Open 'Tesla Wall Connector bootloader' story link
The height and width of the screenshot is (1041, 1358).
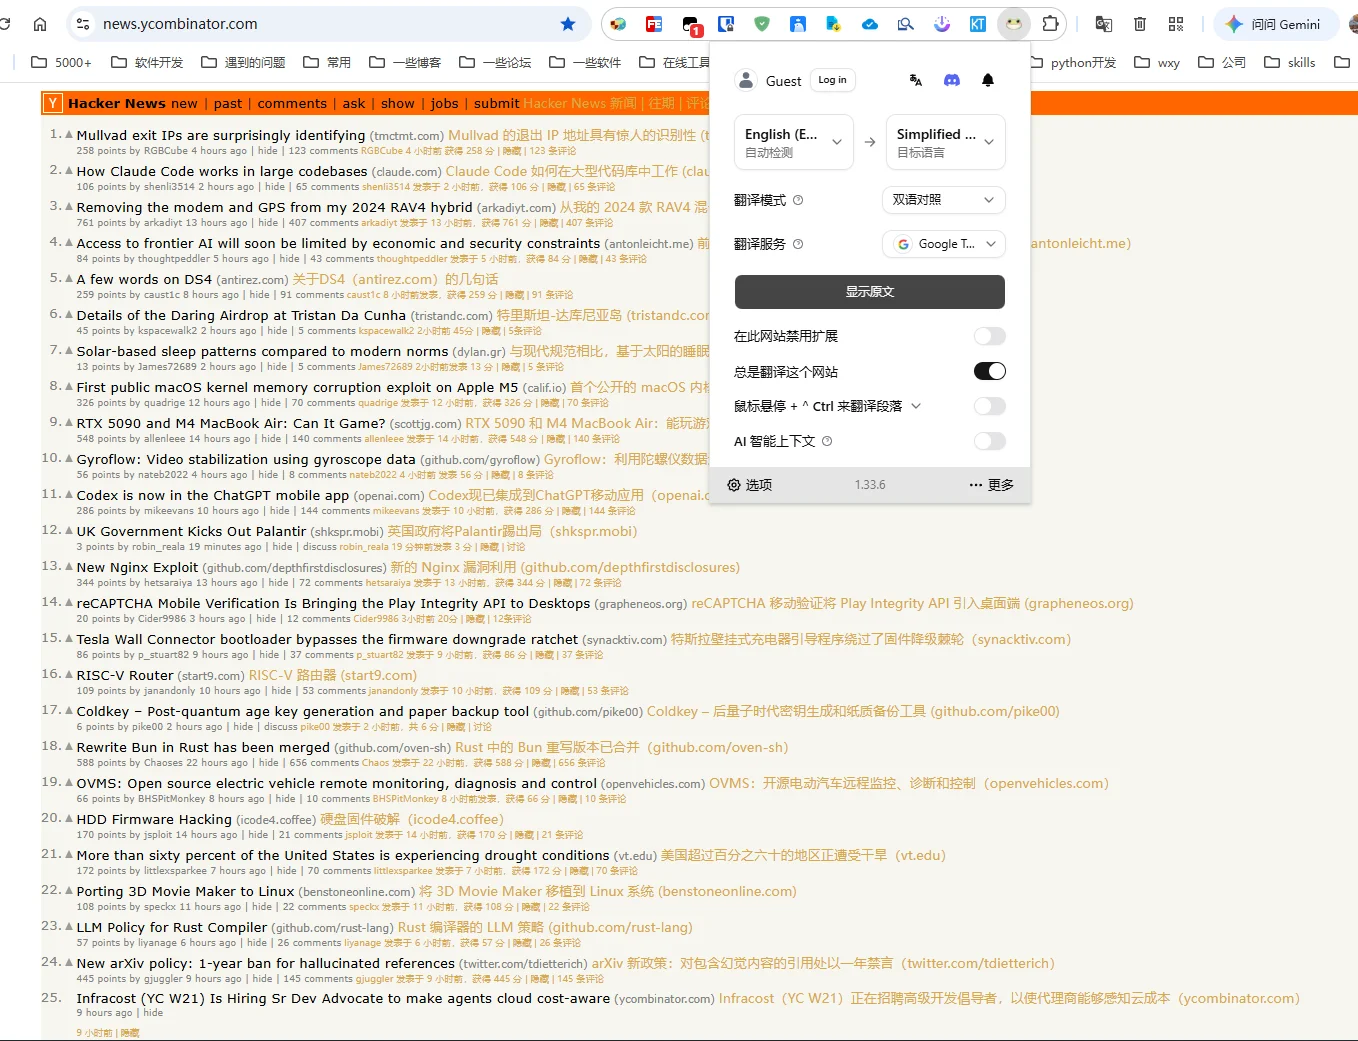328,639
